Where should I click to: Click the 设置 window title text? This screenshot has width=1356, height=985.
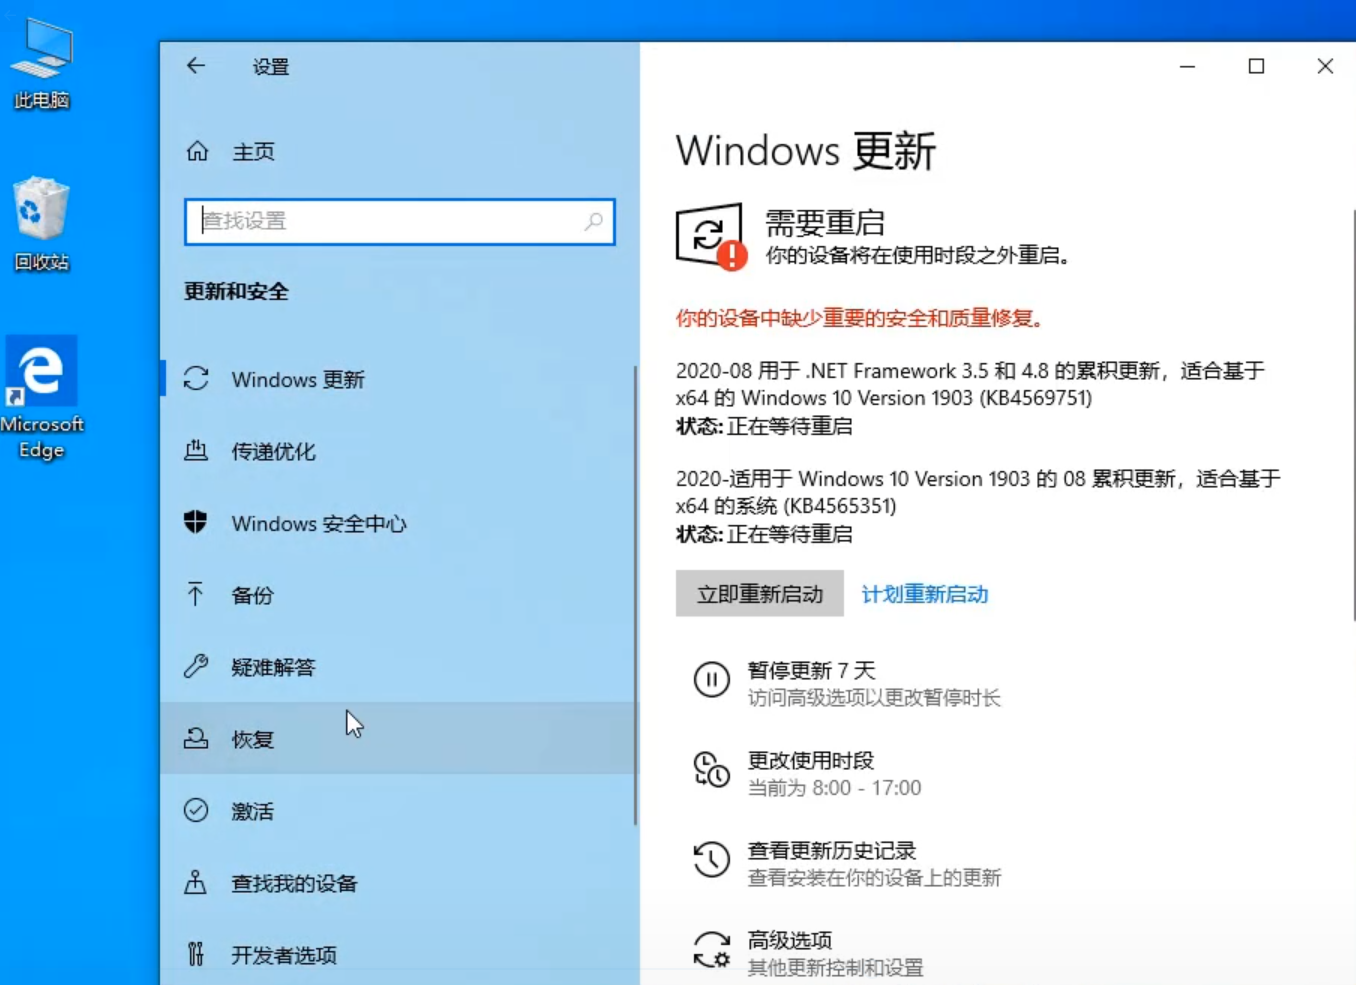(270, 67)
